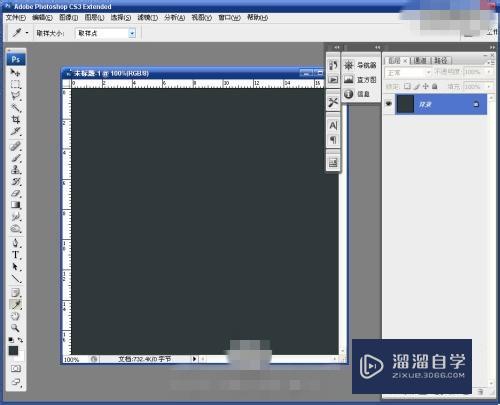Select the Background layer thumbnail
Screen dimensions: 500x405
(x=405, y=104)
